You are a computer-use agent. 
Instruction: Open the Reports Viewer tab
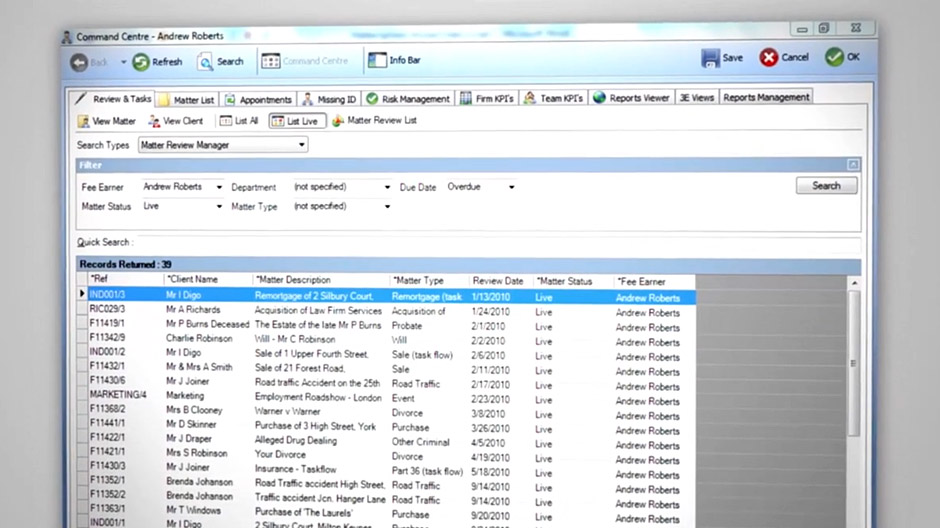[631, 98]
